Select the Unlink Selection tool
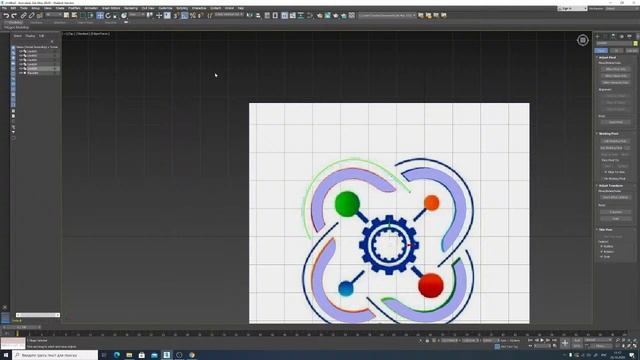The width and height of the screenshot is (640, 360). (31, 16)
